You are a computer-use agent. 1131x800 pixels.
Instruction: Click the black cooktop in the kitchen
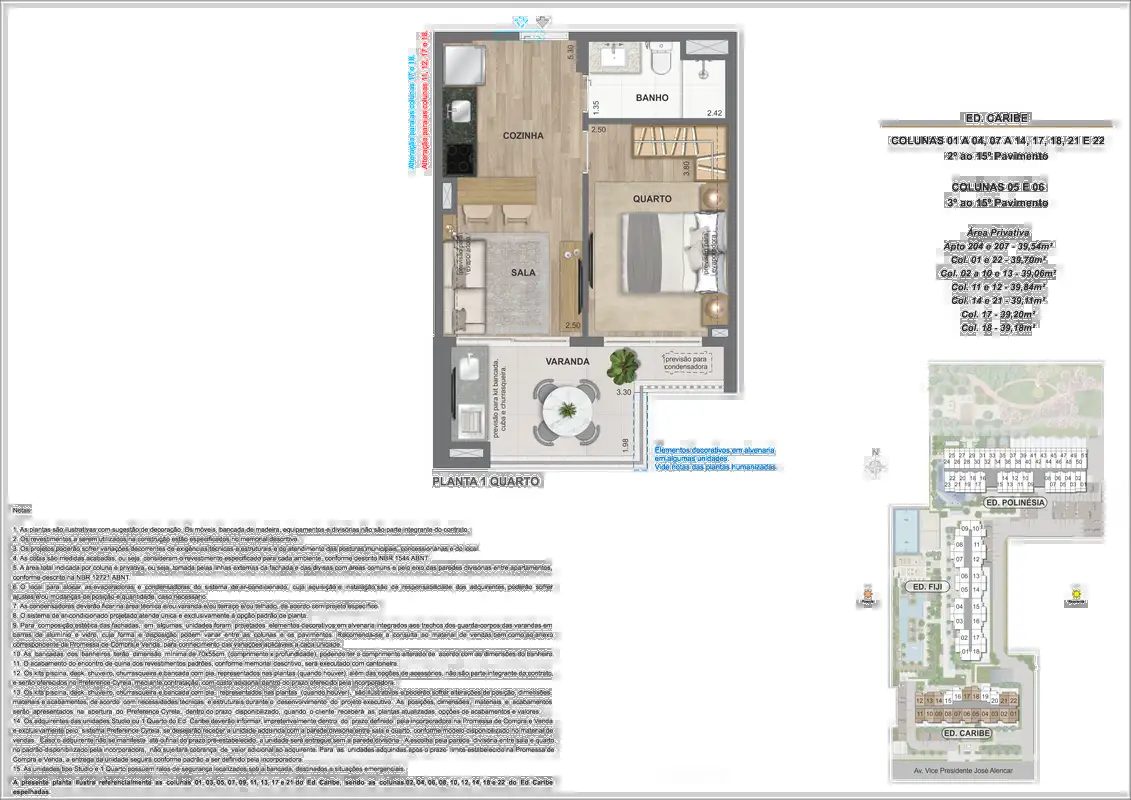[x=459, y=159]
